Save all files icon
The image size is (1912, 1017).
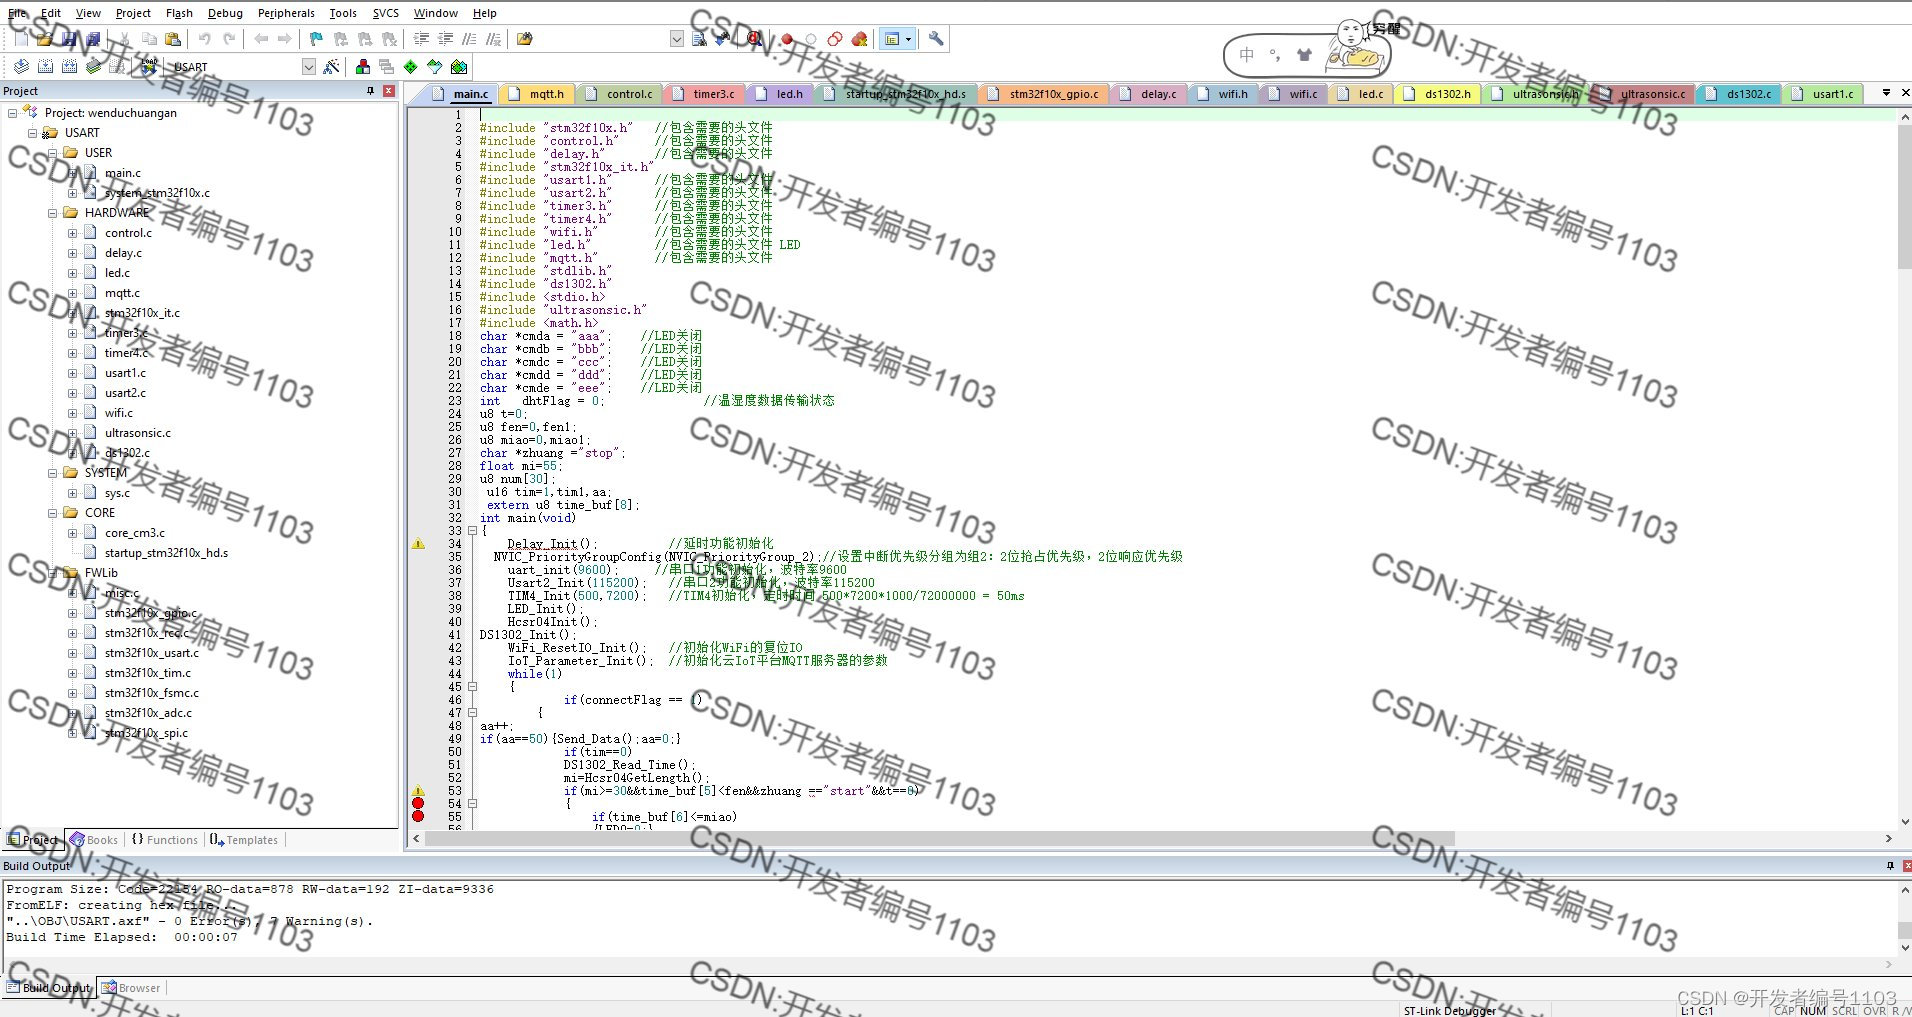[93, 39]
